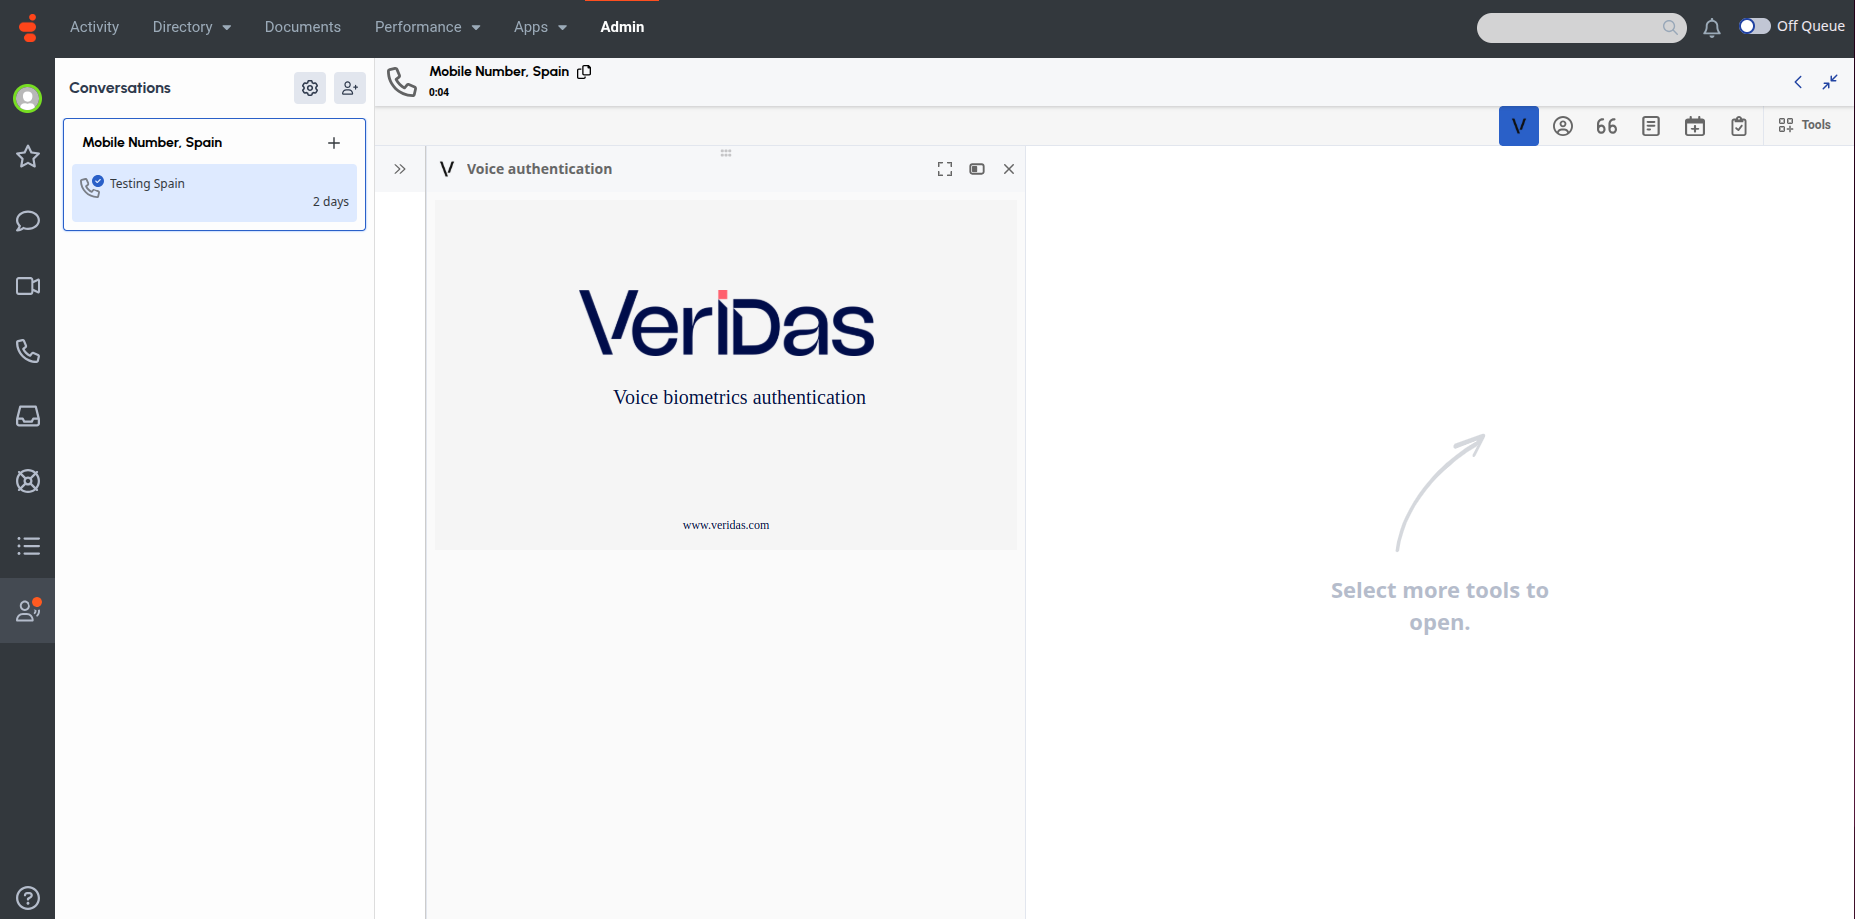Open Interactions agent icon in sidebar
This screenshot has height=919, width=1855.
pyautogui.click(x=28, y=610)
